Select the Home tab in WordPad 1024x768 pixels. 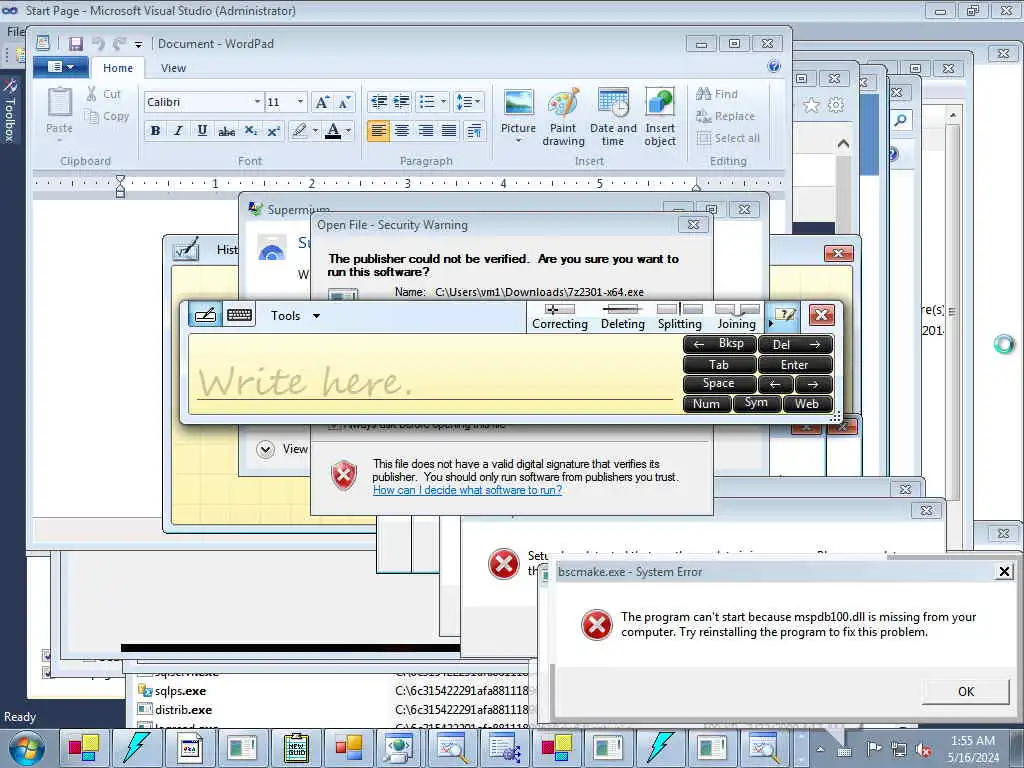pos(118,68)
